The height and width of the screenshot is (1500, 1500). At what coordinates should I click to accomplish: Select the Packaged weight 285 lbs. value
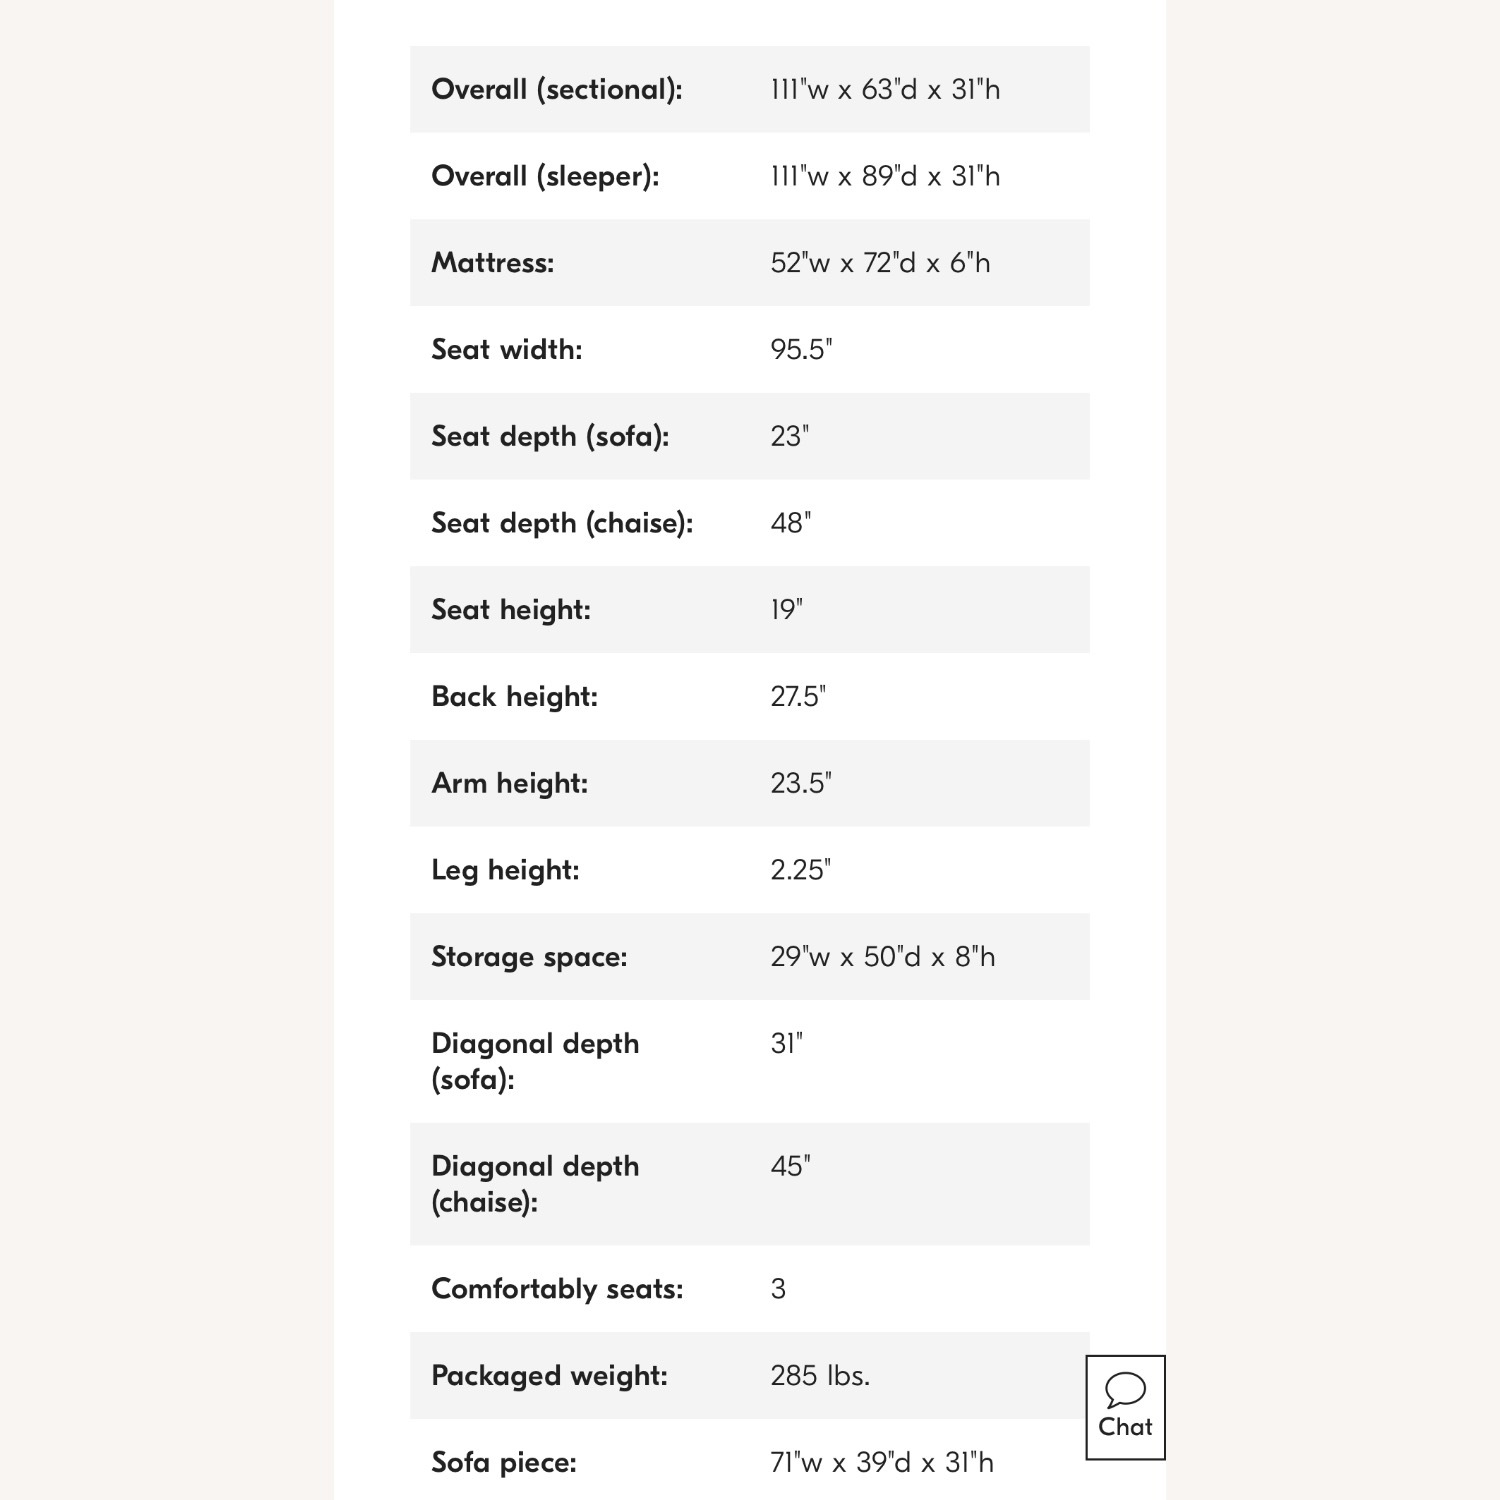click(x=820, y=1376)
